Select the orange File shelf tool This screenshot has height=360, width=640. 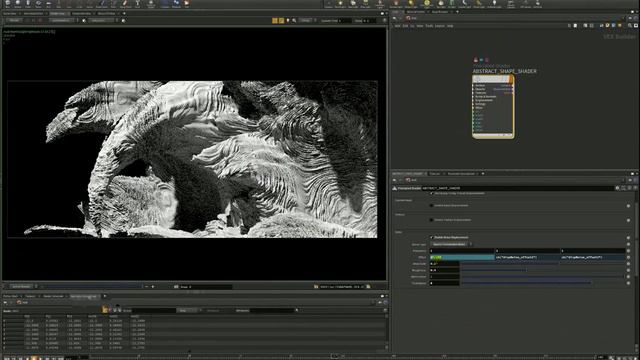[187, 4]
